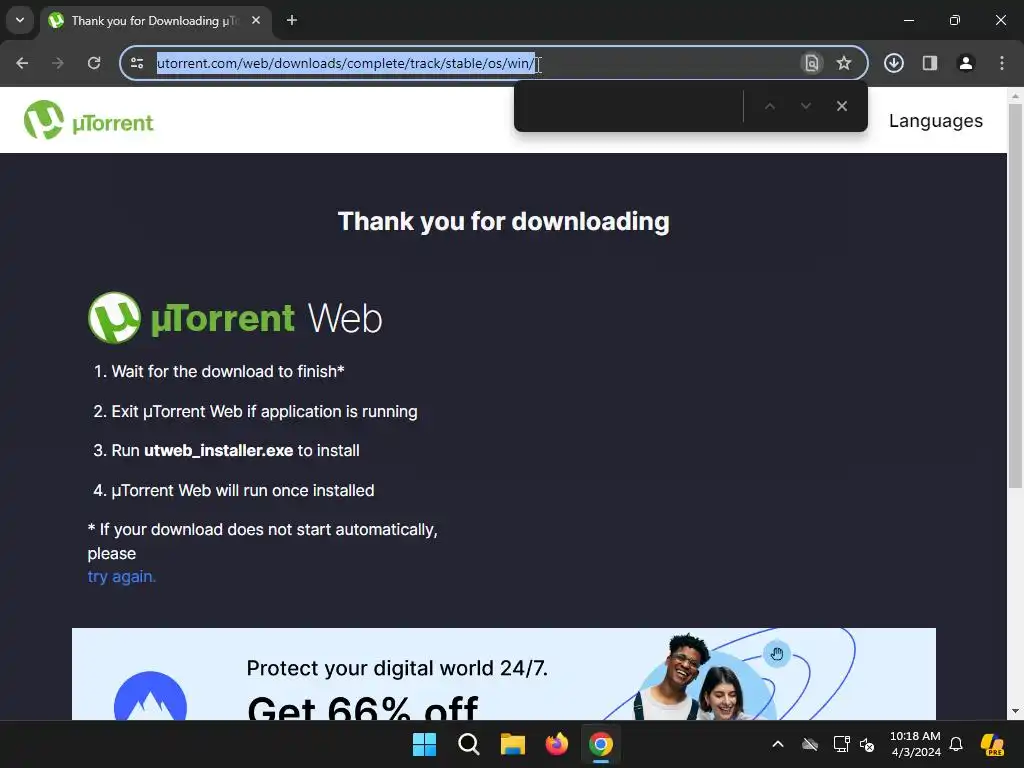Open the Chrome downloads icon
Image resolution: width=1024 pixels, height=768 pixels.
coord(893,63)
